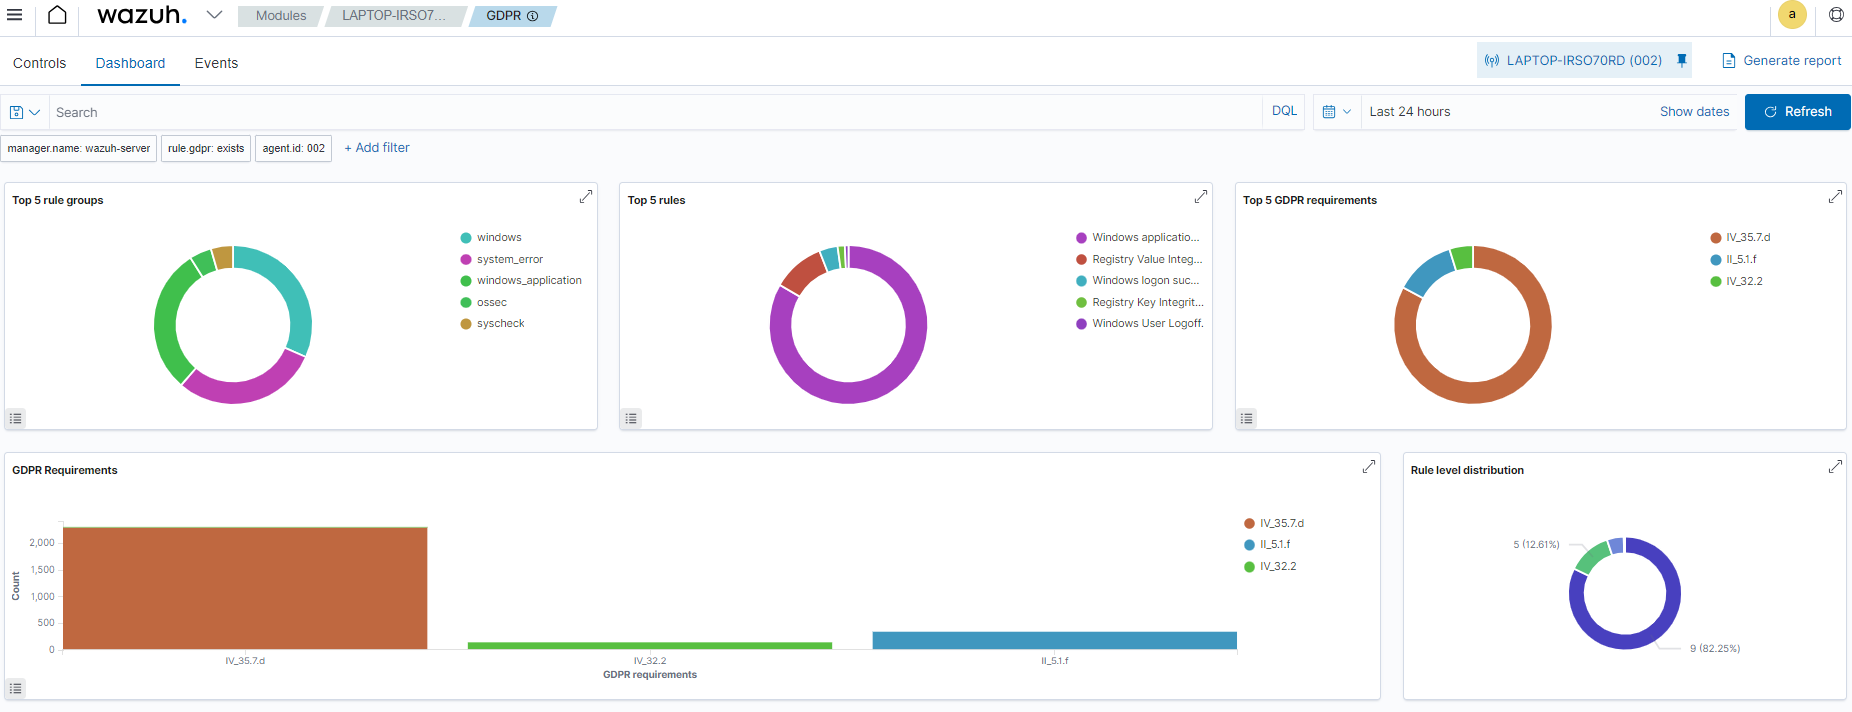
Task: Select II_5.1.f in GDPR Requirements bar legend
Action: pyautogui.click(x=1267, y=545)
